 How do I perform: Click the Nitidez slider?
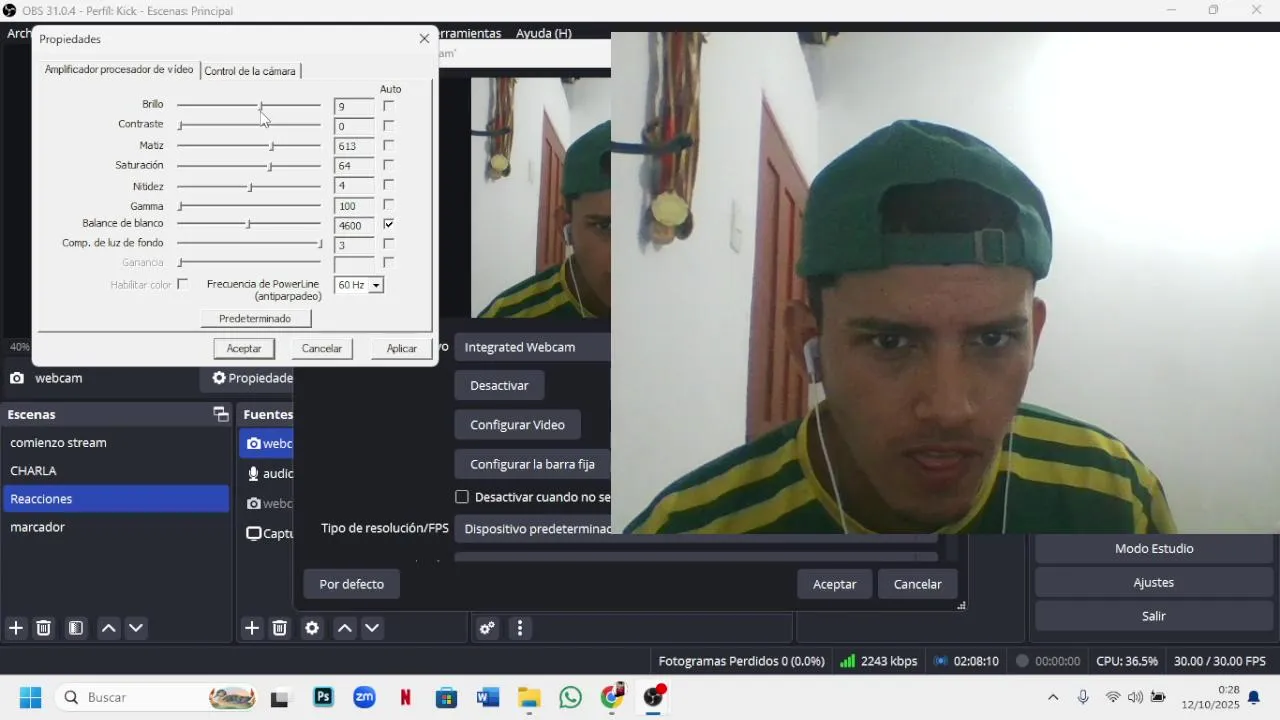249,187
